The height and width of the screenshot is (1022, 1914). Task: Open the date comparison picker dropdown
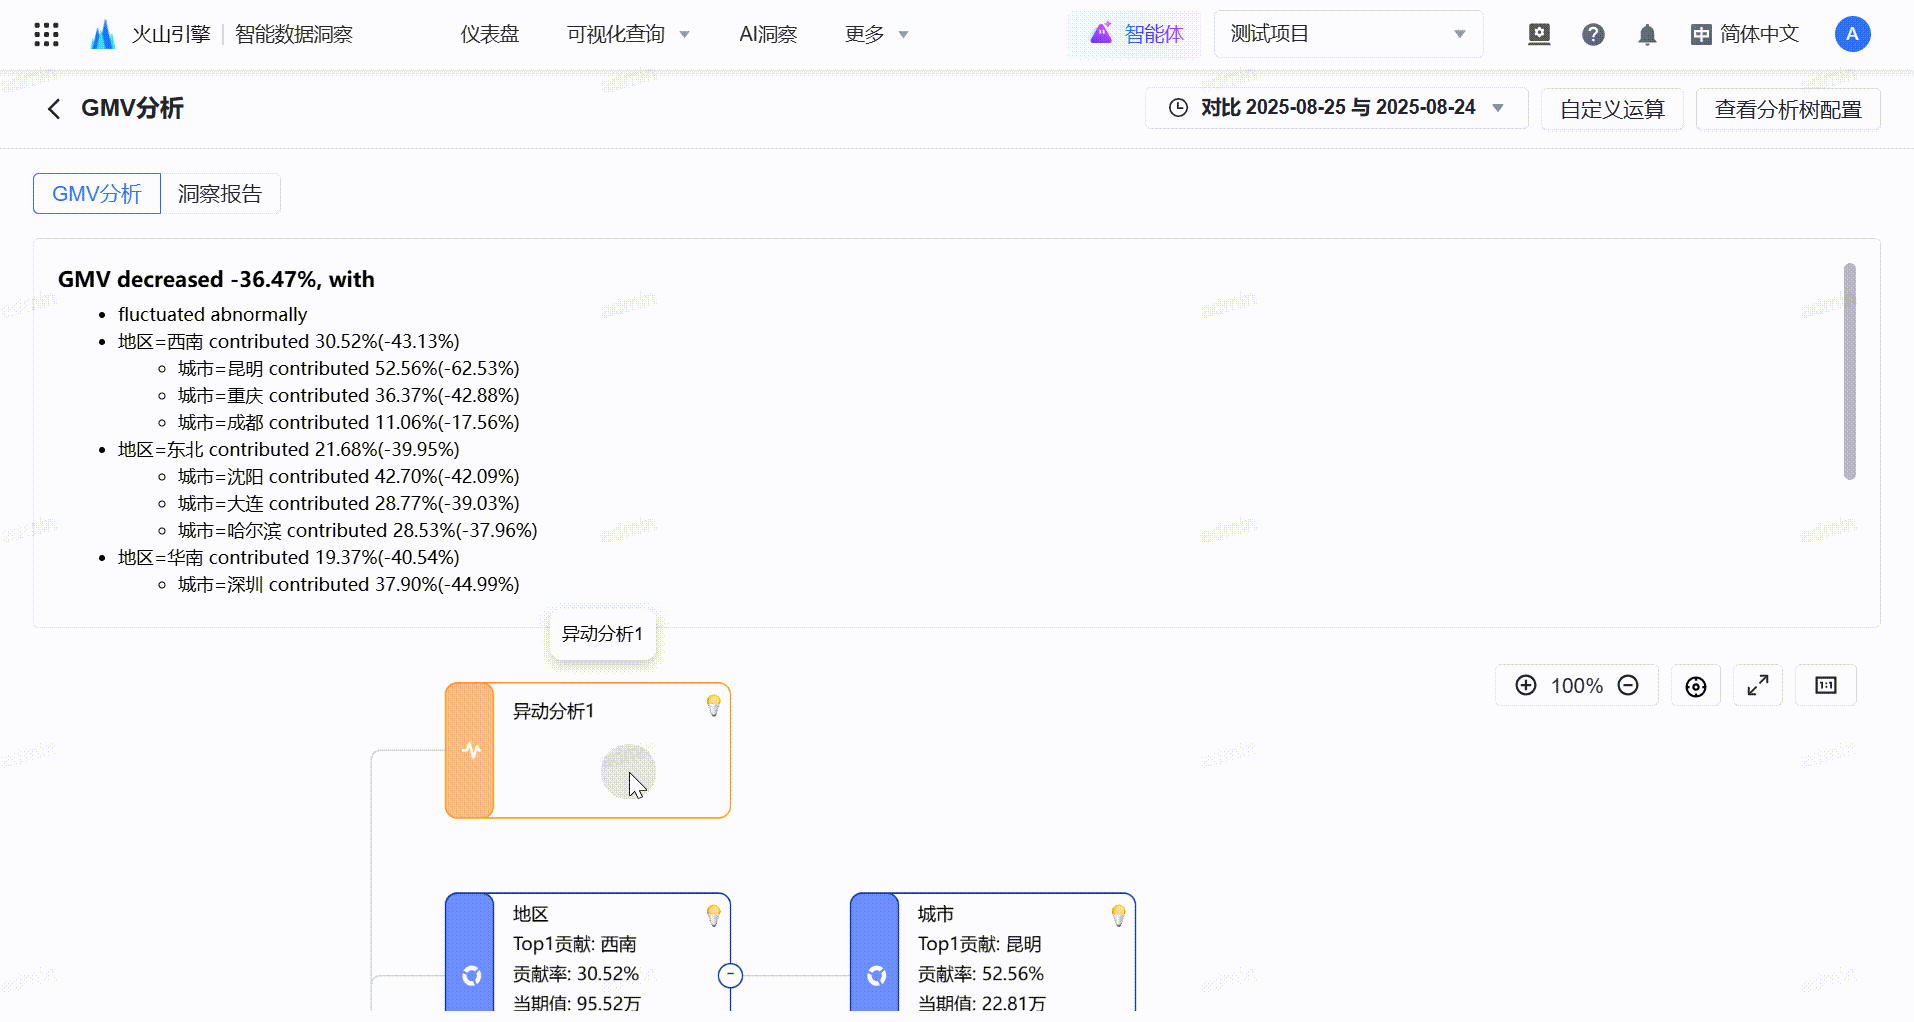[x=1336, y=108]
